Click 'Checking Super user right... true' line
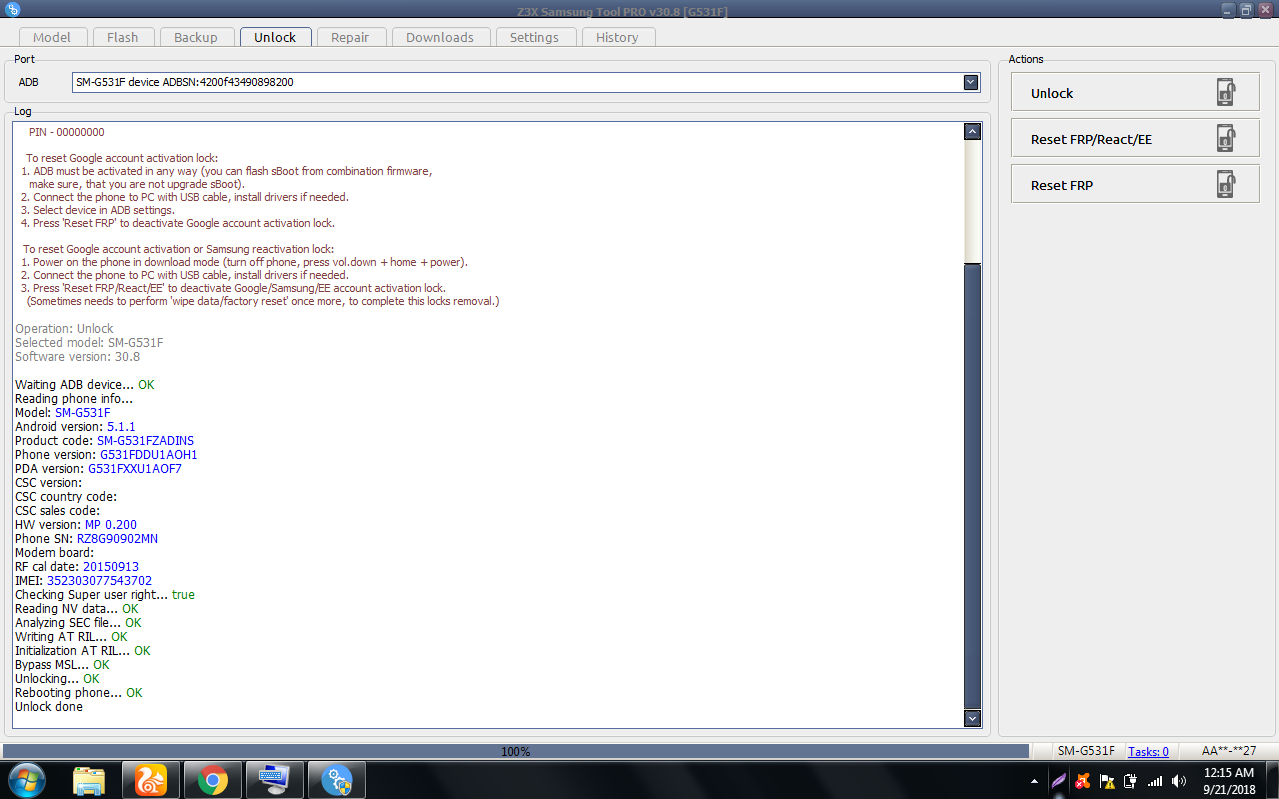Image resolution: width=1279 pixels, height=799 pixels. [x=105, y=595]
